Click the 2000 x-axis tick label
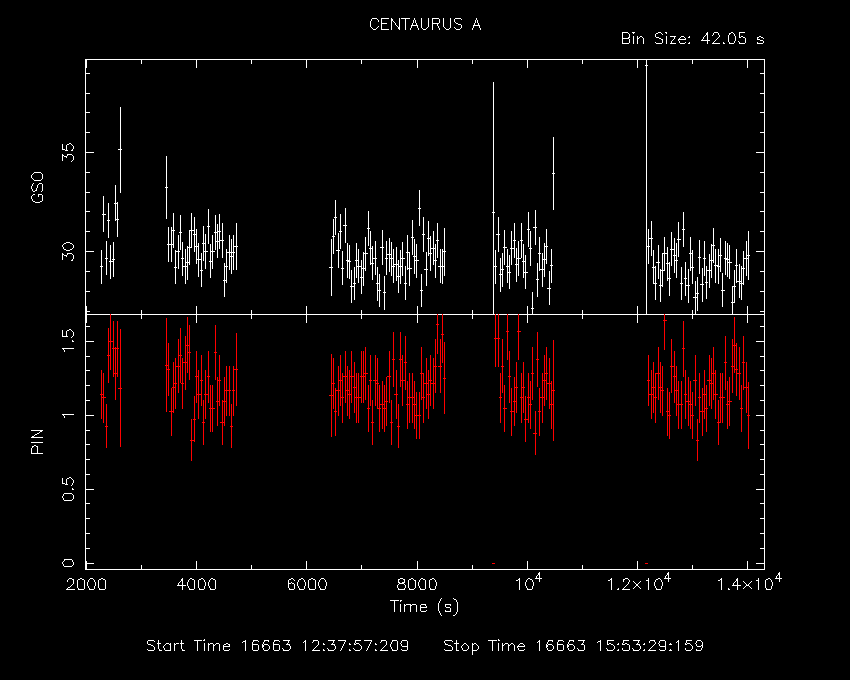Viewport: 850px width, 680px height. 86,585
